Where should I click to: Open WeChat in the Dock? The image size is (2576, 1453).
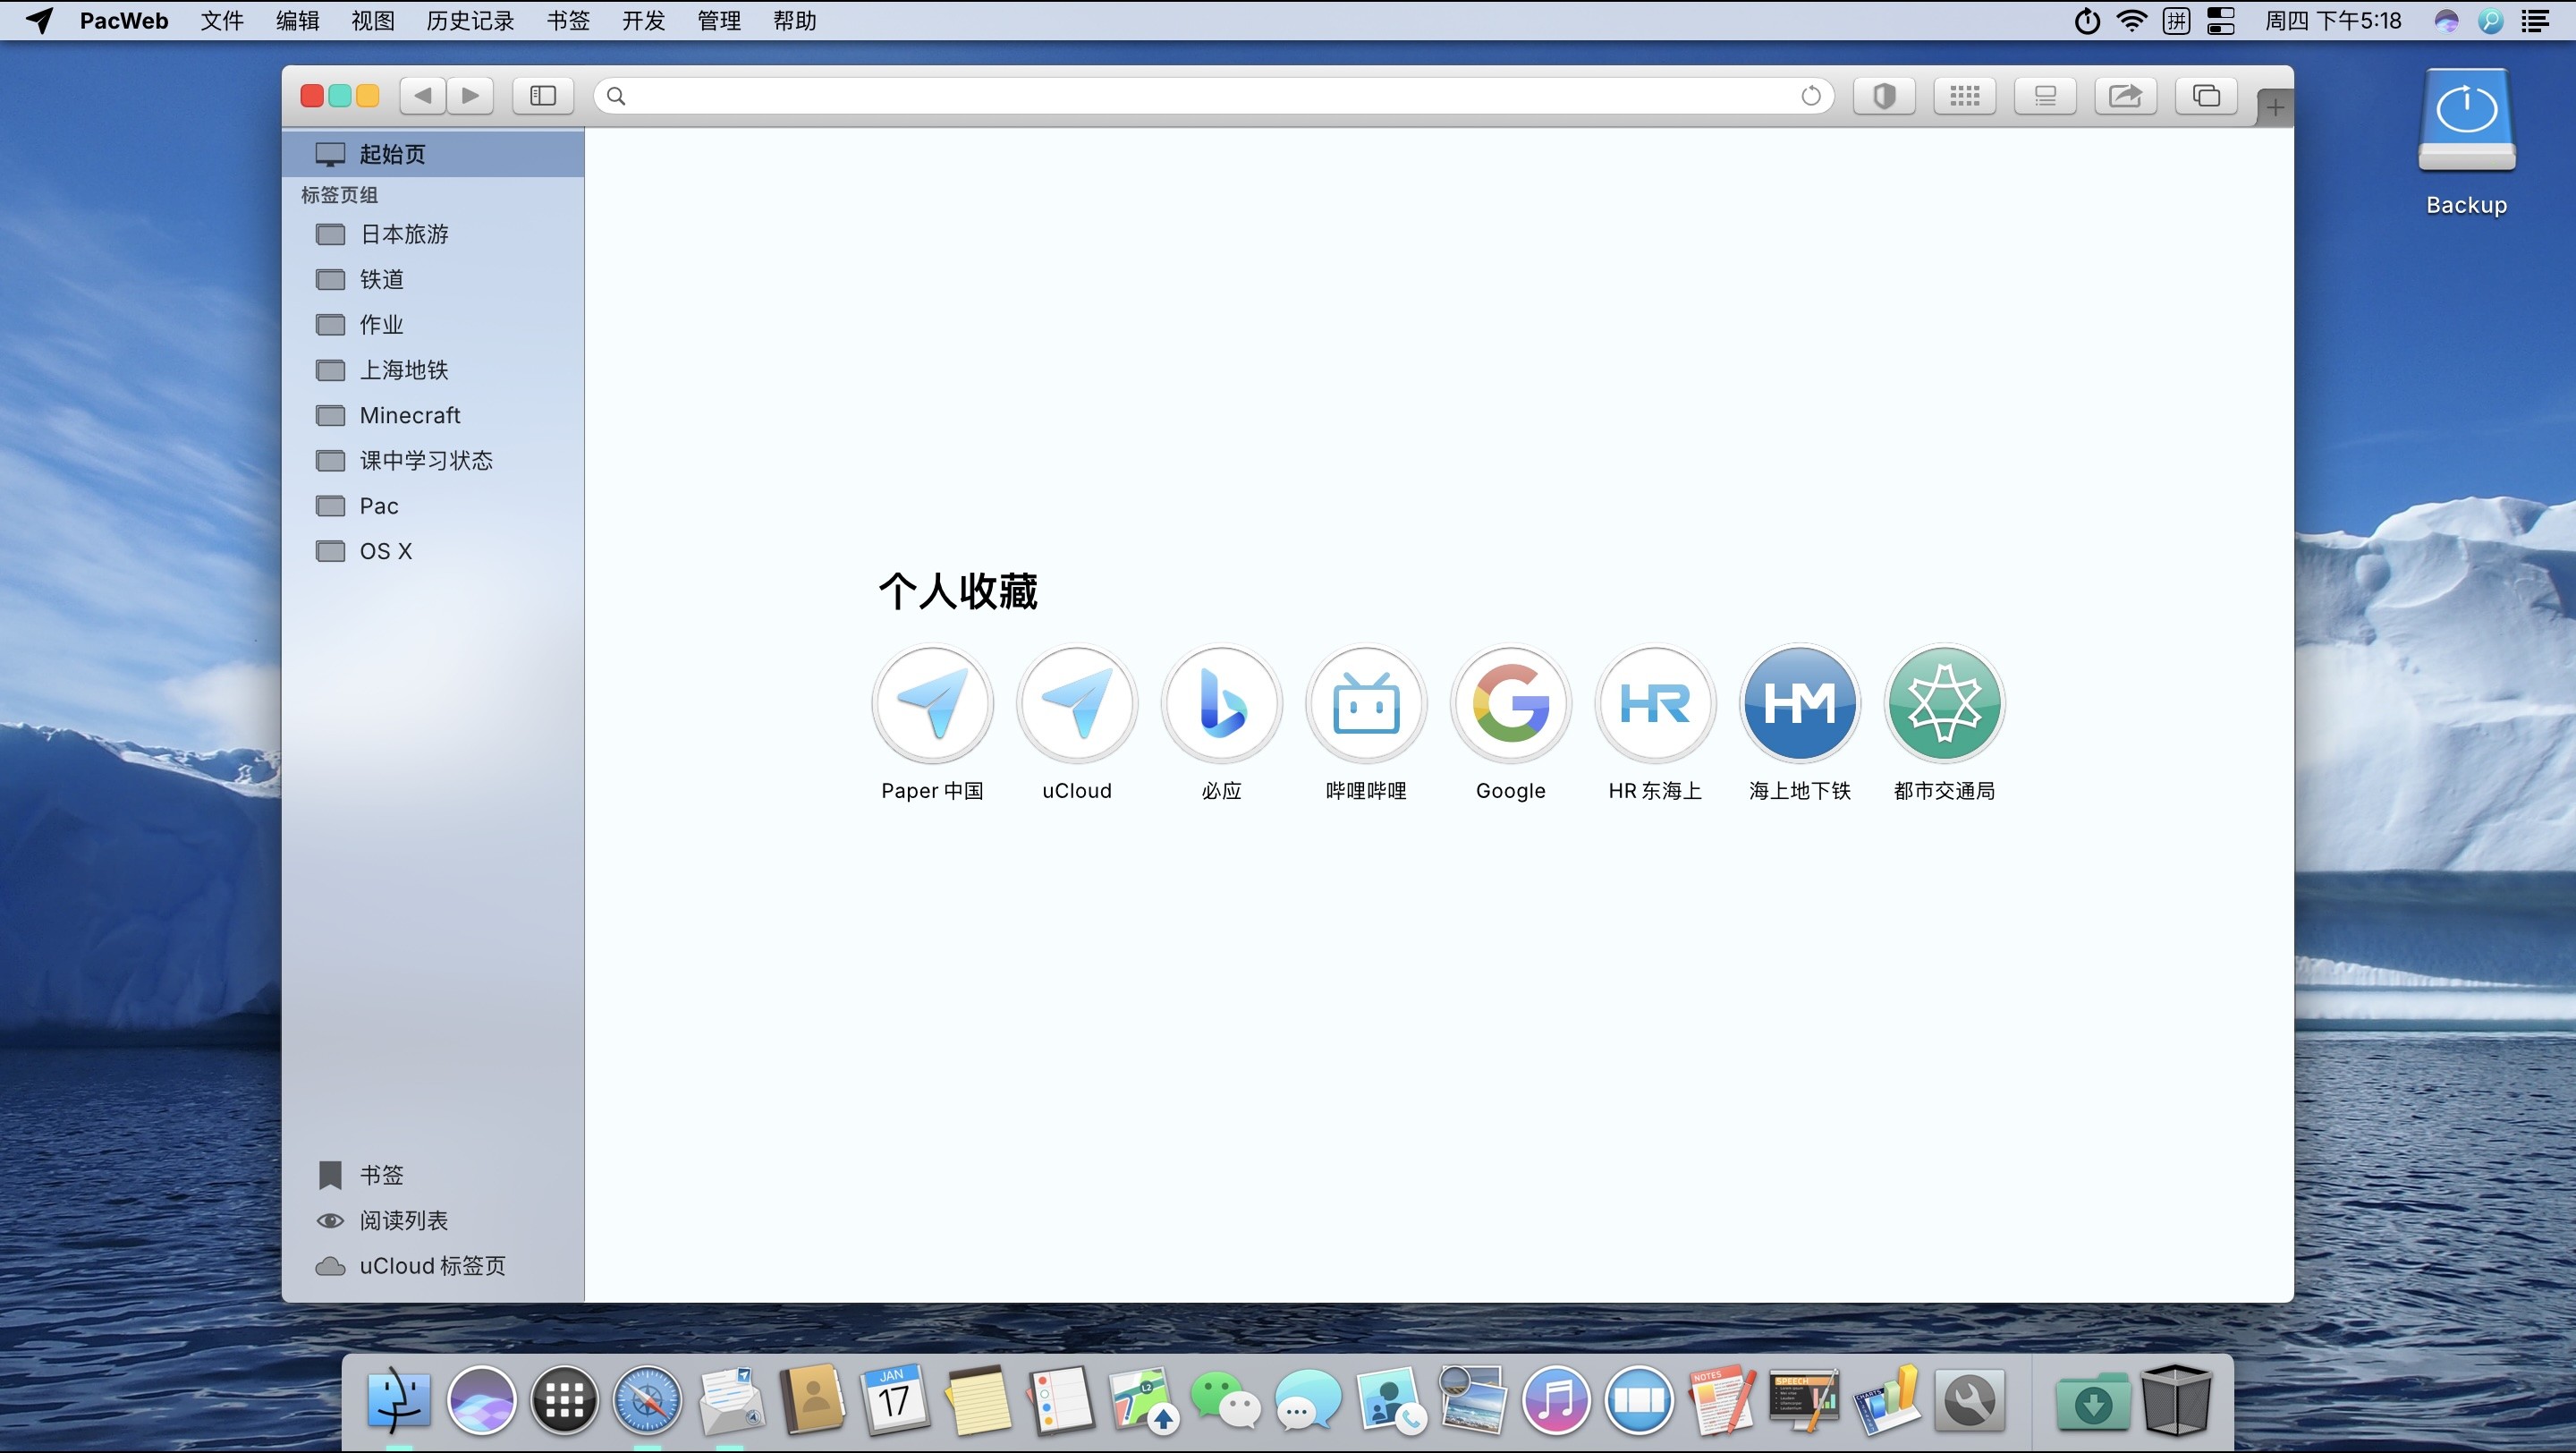click(x=1225, y=1400)
